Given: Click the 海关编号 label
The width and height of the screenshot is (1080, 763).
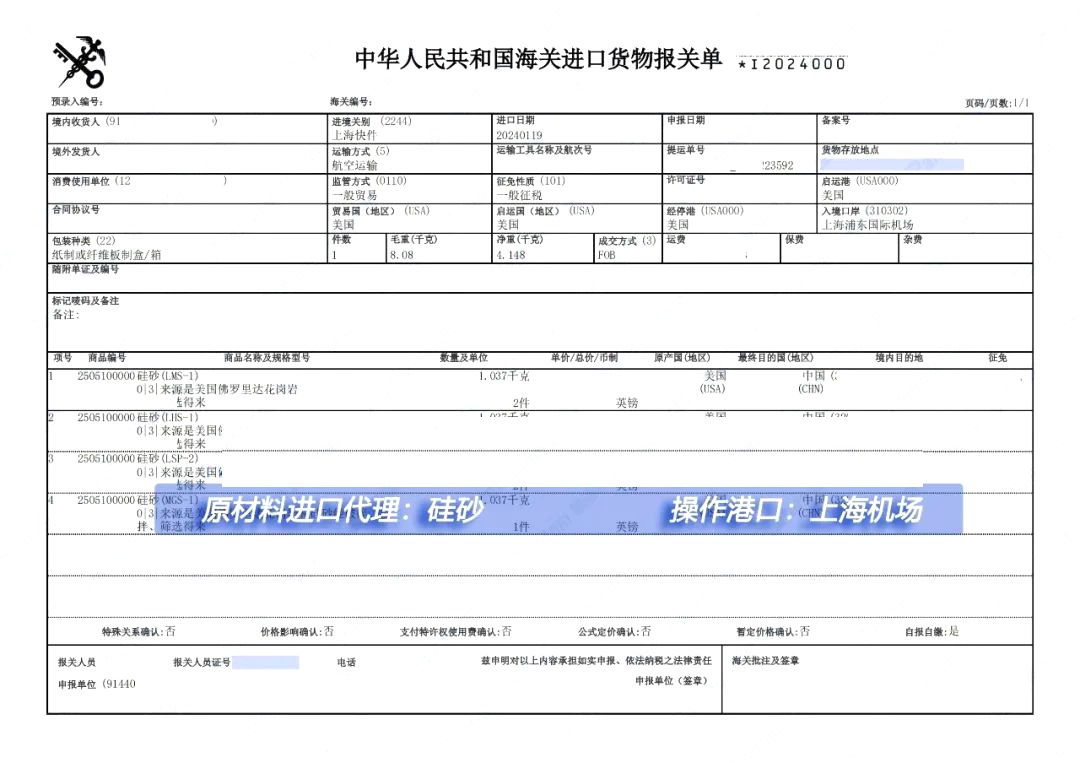Looking at the screenshot, I should pos(351,102).
